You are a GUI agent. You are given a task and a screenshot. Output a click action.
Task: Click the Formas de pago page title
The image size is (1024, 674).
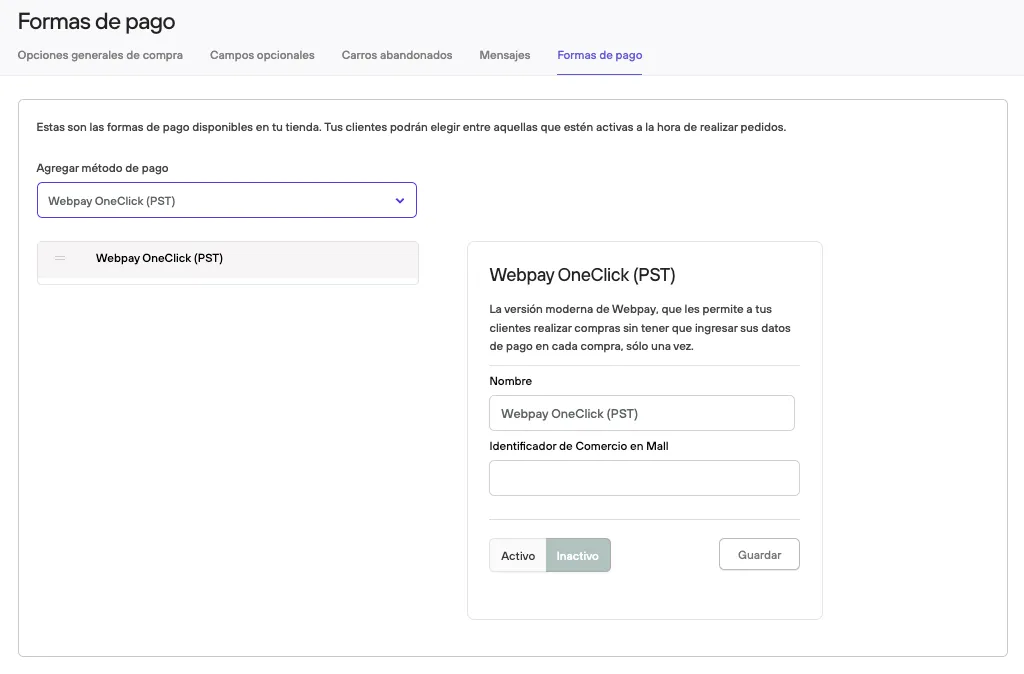pos(97,22)
